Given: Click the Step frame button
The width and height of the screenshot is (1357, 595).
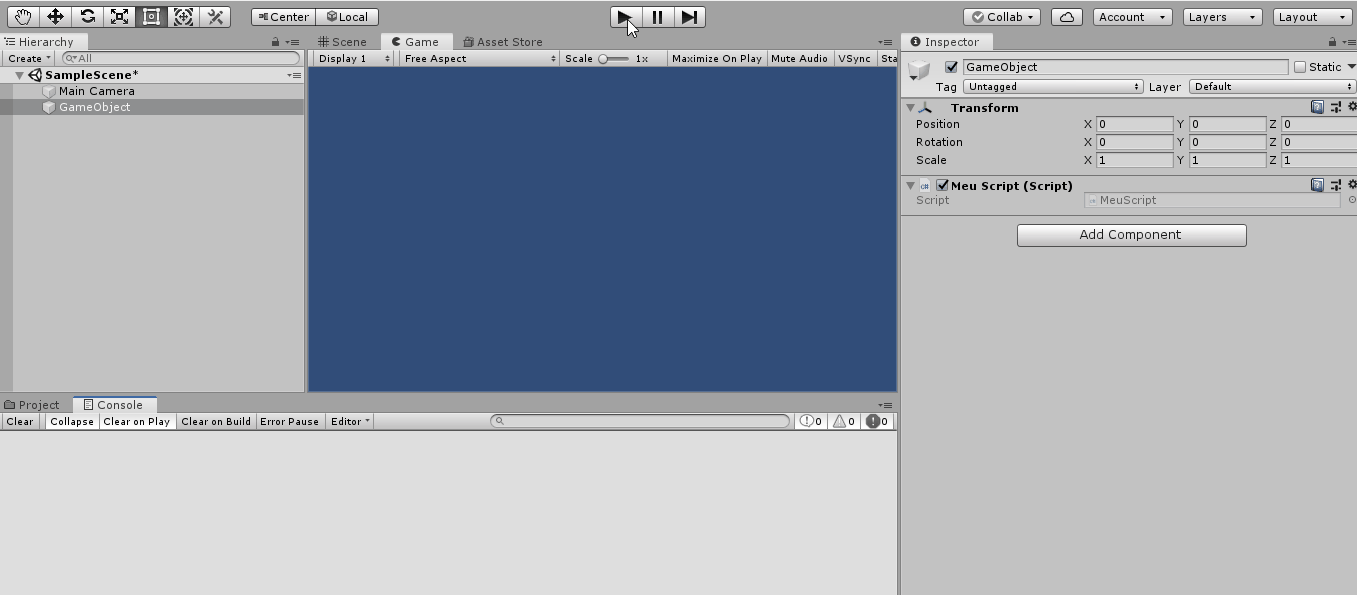Looking at the screenshot, I should [x=689, y=17].
